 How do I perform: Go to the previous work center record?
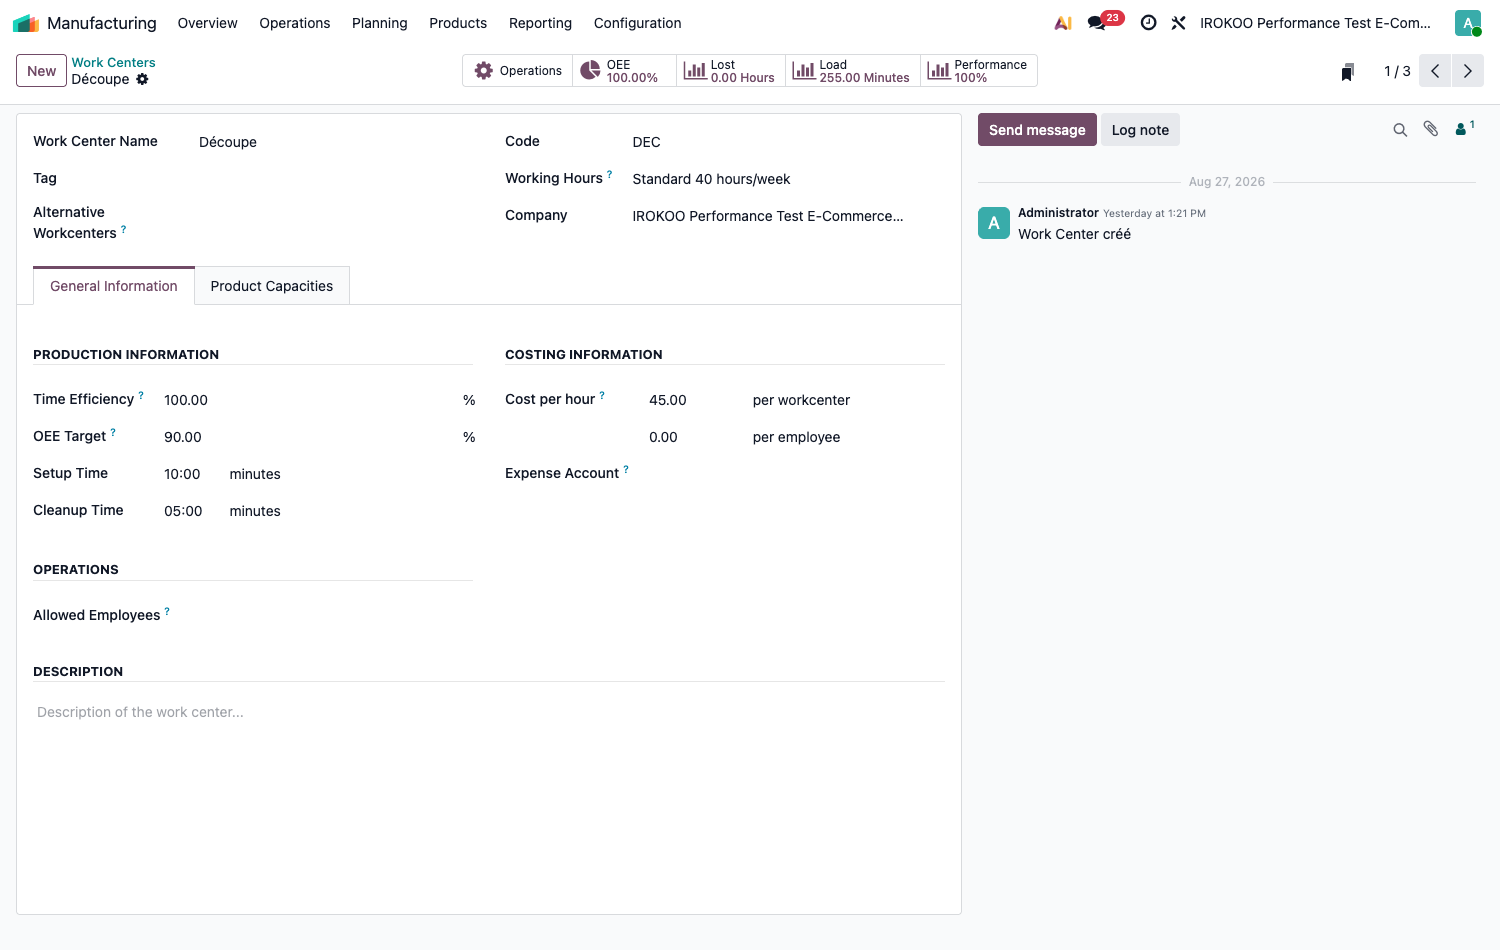pos(1435,71)
